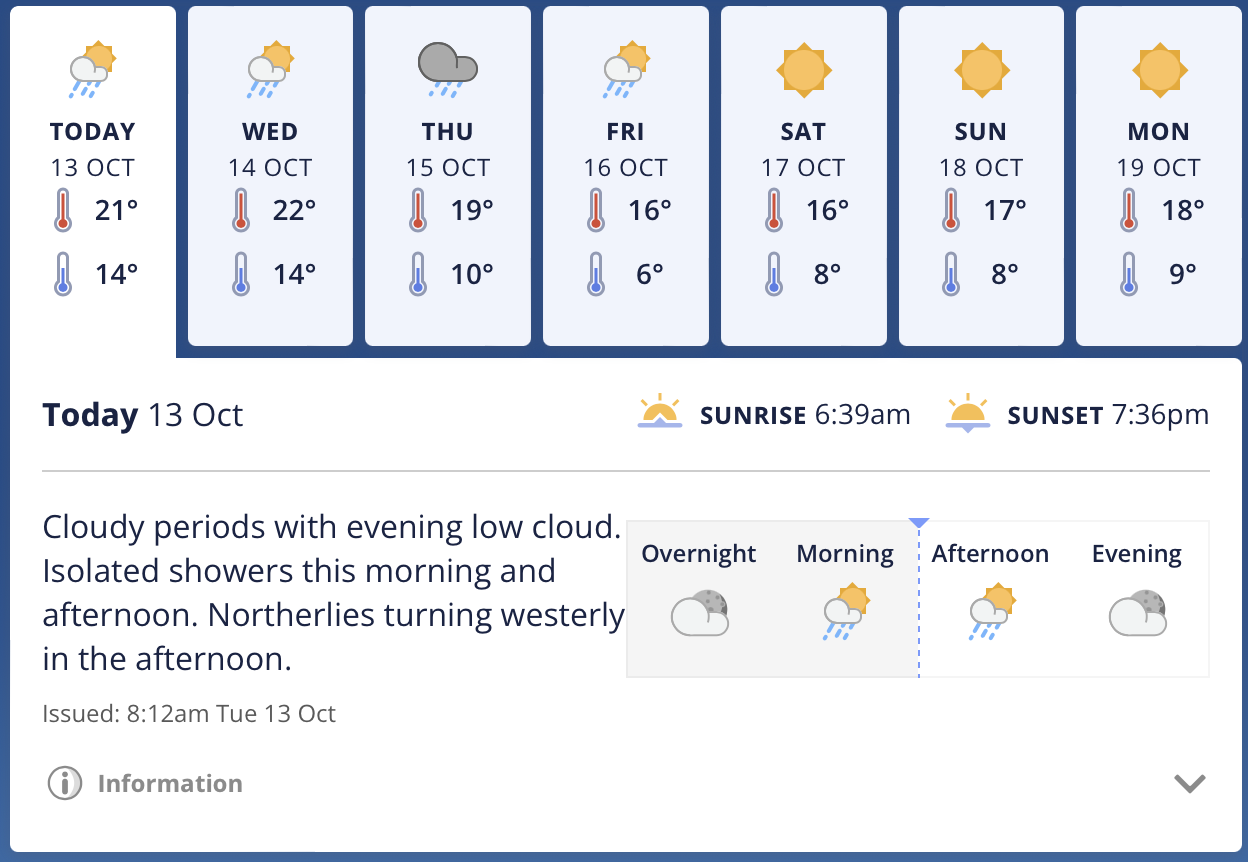Click Thursday's rain cloud icon
This screenshot has width=1248, height=862.
pos(447,70)
